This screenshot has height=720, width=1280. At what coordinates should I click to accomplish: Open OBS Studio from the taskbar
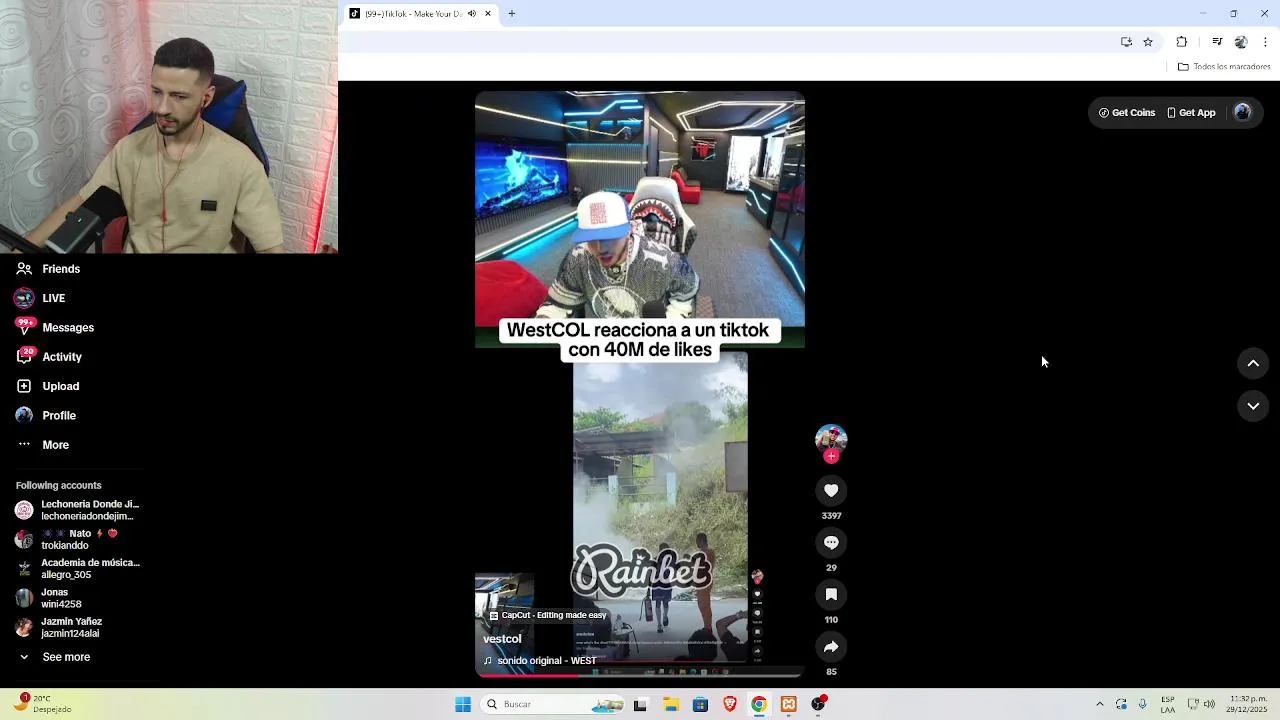(x=818, y=704)
